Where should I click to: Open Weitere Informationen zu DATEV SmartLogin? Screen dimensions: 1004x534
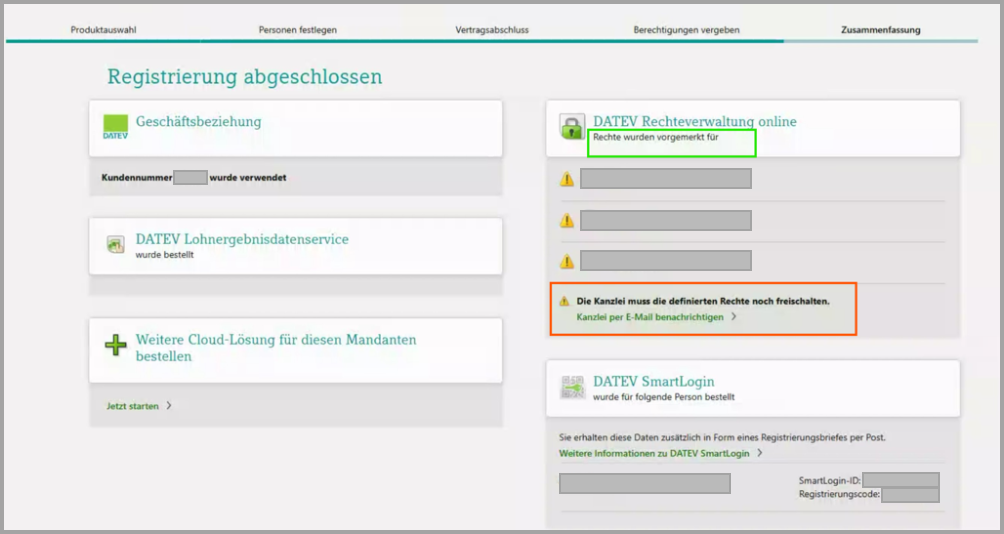coord(654,453)
